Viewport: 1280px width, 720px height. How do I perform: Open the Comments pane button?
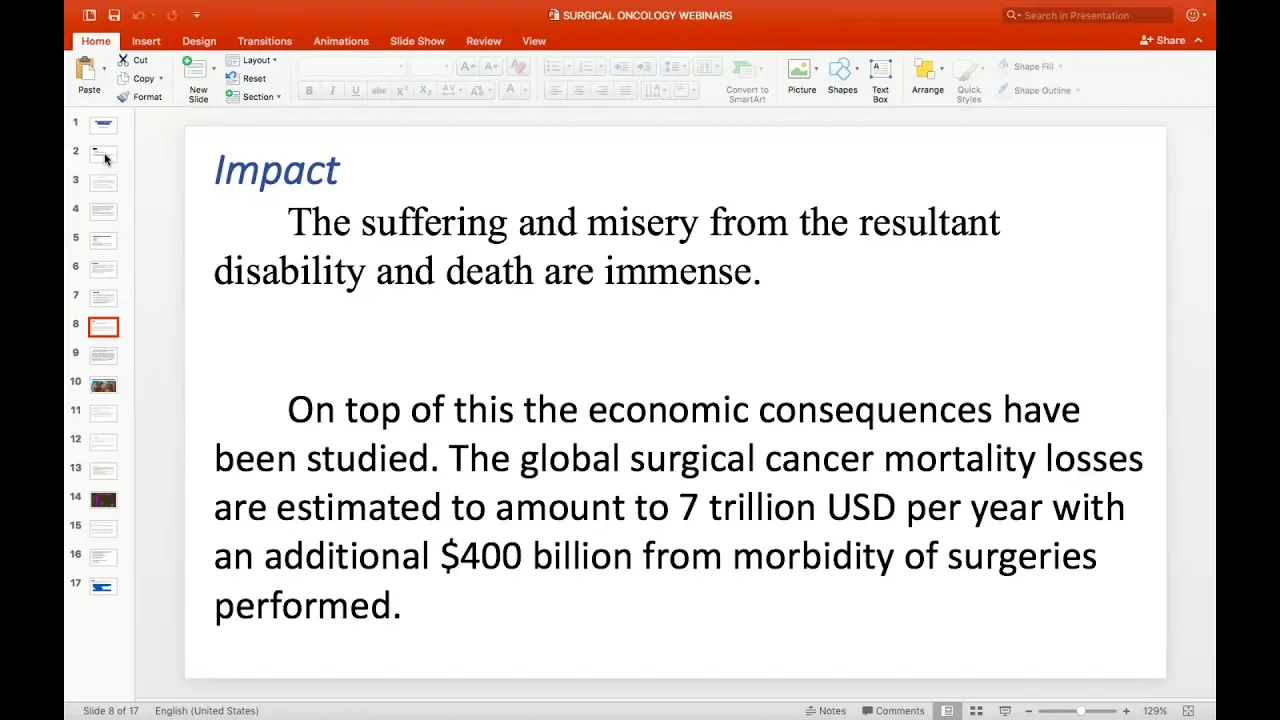[x=893, y=711]
